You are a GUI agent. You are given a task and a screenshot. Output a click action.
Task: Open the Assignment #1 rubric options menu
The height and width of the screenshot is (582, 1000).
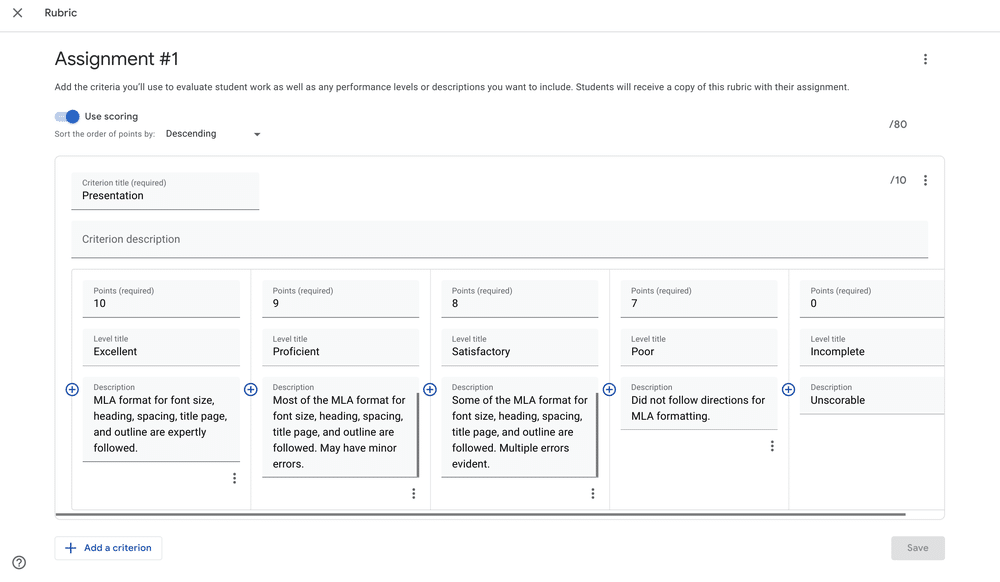[x=925, y=59]
